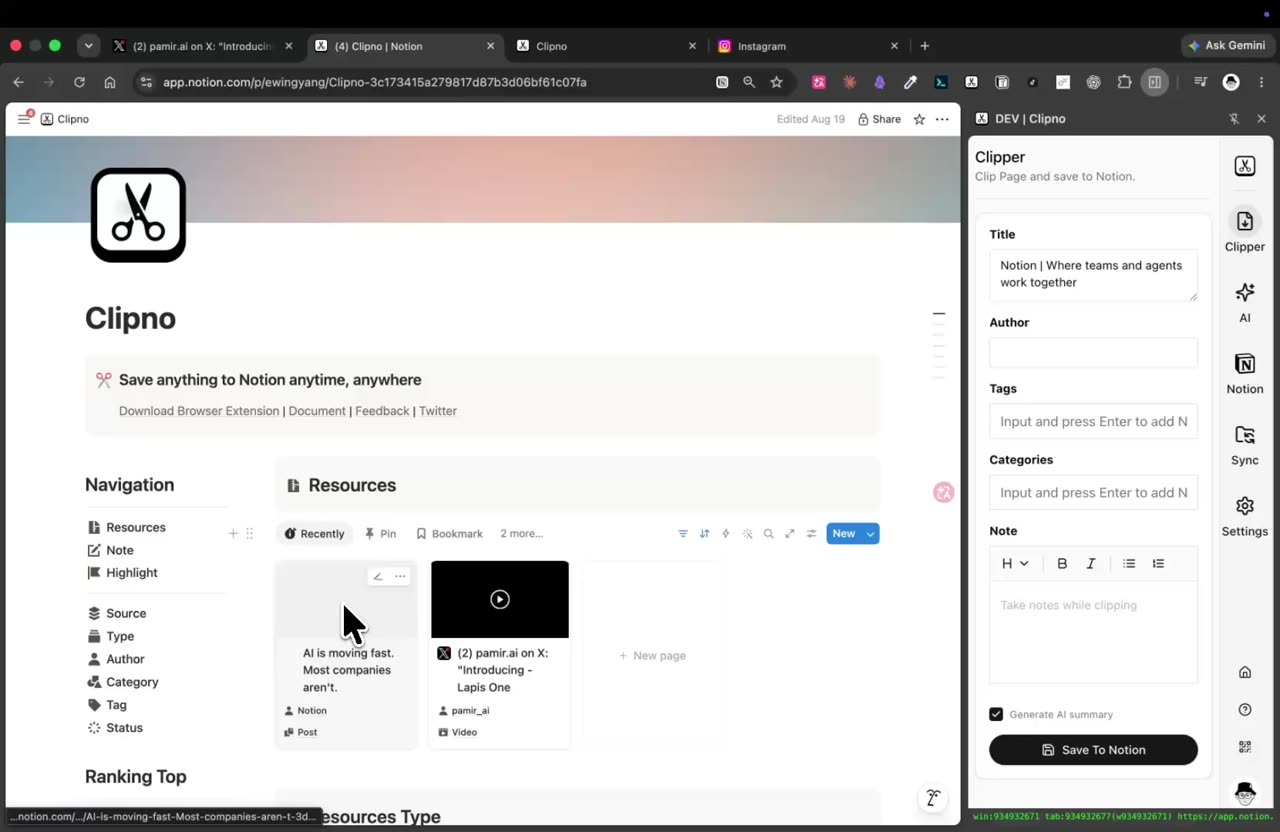Edit the AI is moving fast card
Viewport: 1280px width, 832px height.
[x=378, y=576]
